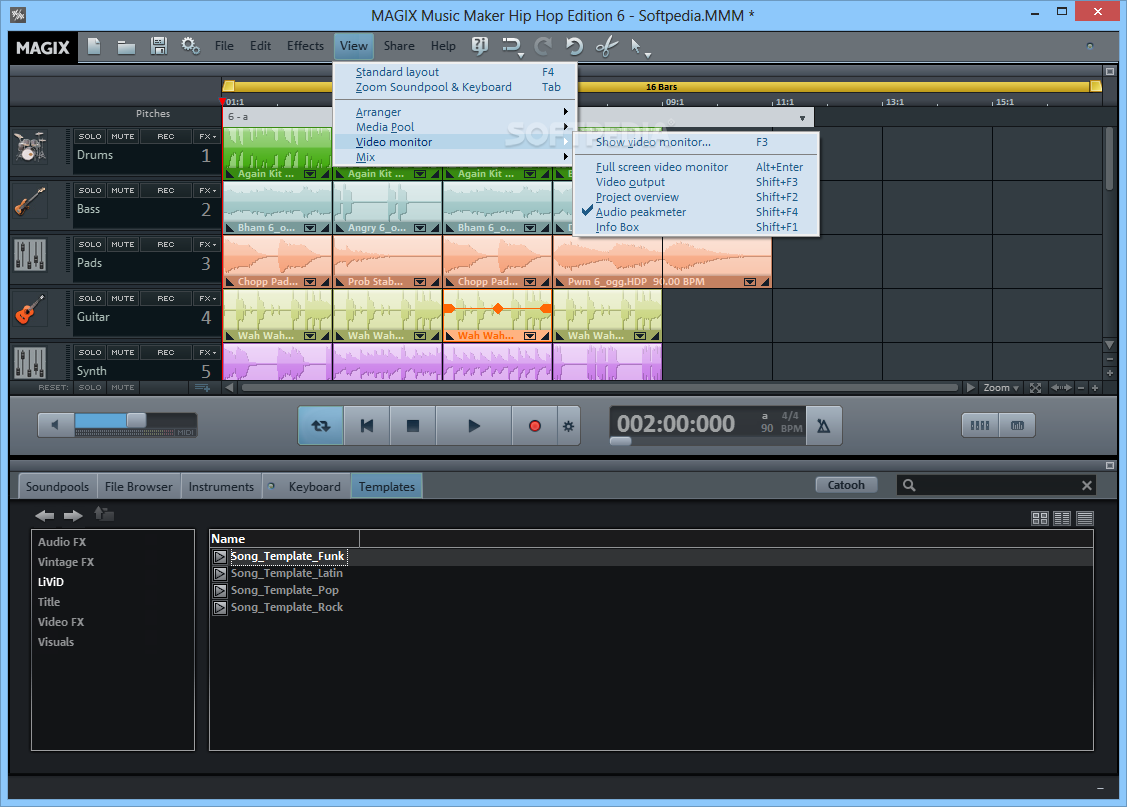This screenshot has height=807, width=1127.
Task: Solo the Guitar track
Action: pos(90,298)
